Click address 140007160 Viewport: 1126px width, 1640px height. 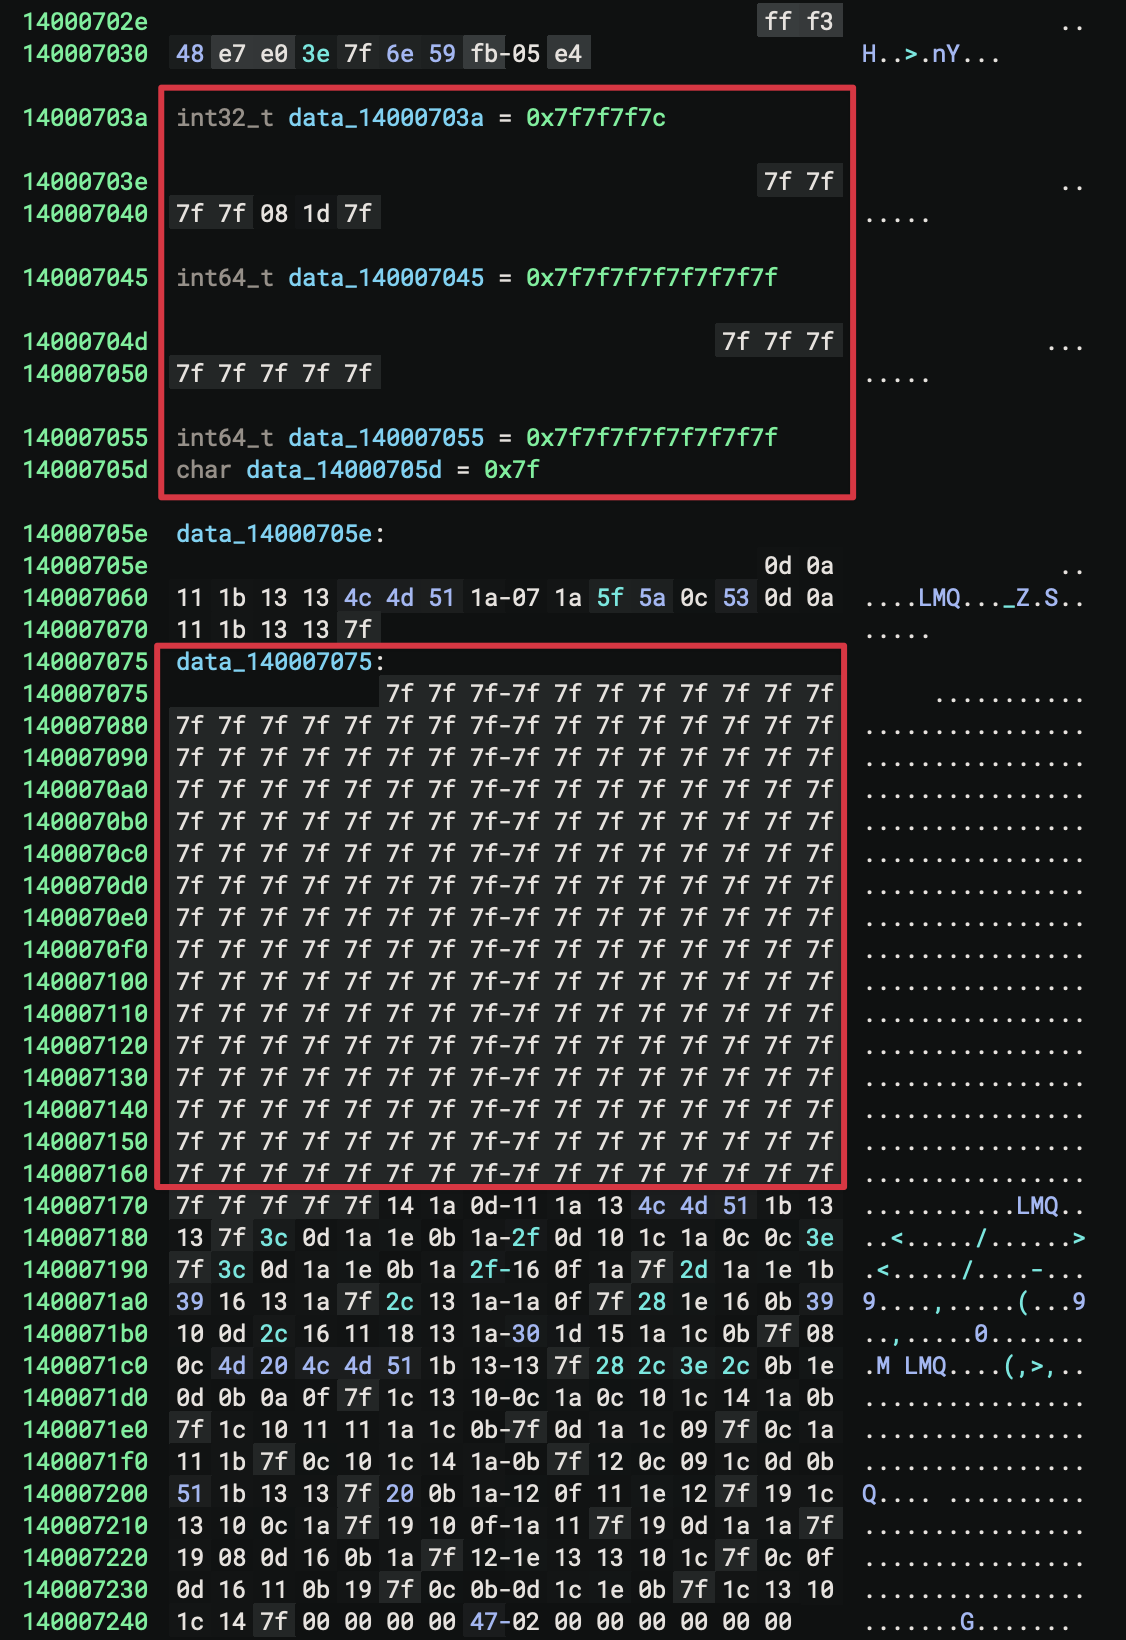pyautogui.click(x=85, y=1173)
